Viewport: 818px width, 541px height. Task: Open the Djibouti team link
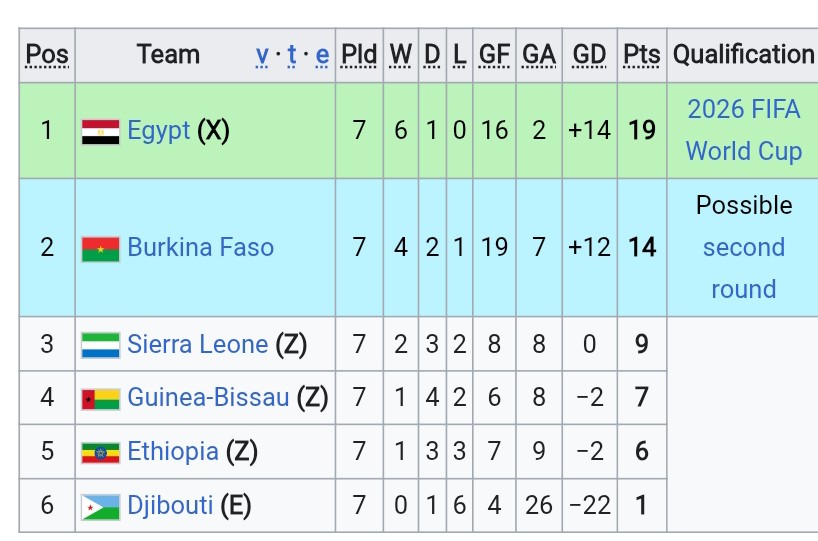[x=171, y=506]
